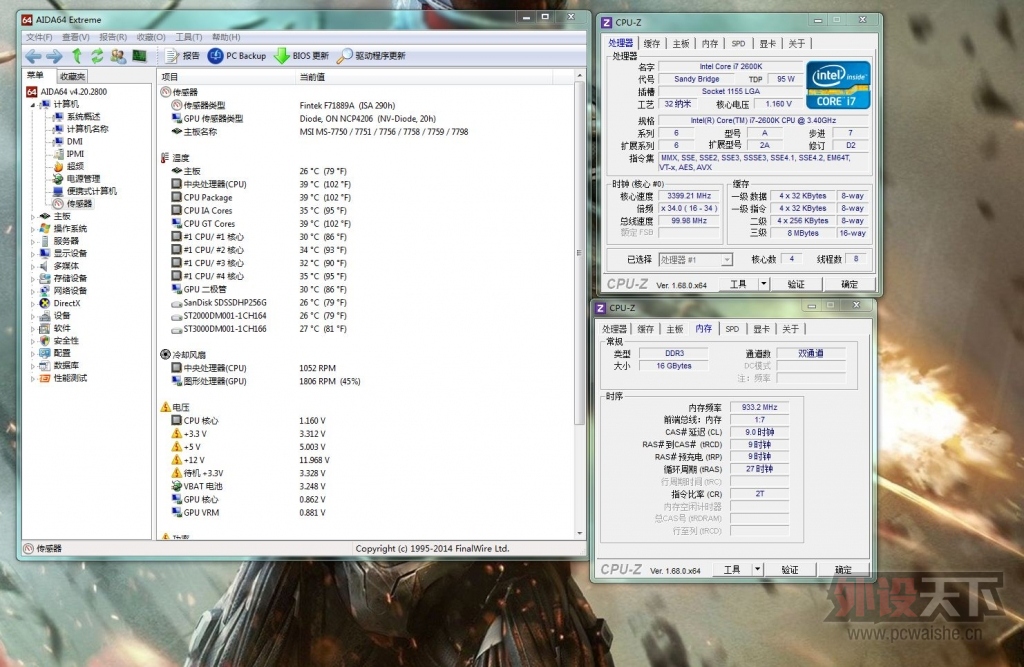The width and height of the screenshot is (1024, 667).
Task: Click the 项目 column header
Action: [227, 77]
